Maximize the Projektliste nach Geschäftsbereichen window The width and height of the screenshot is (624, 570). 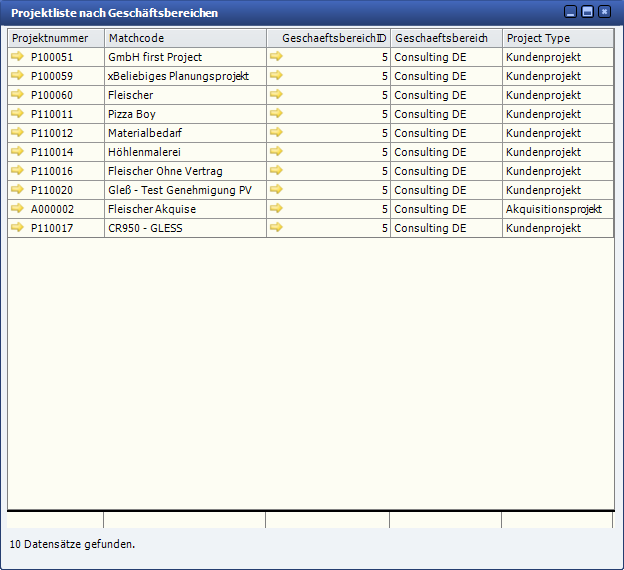[587, 12]
